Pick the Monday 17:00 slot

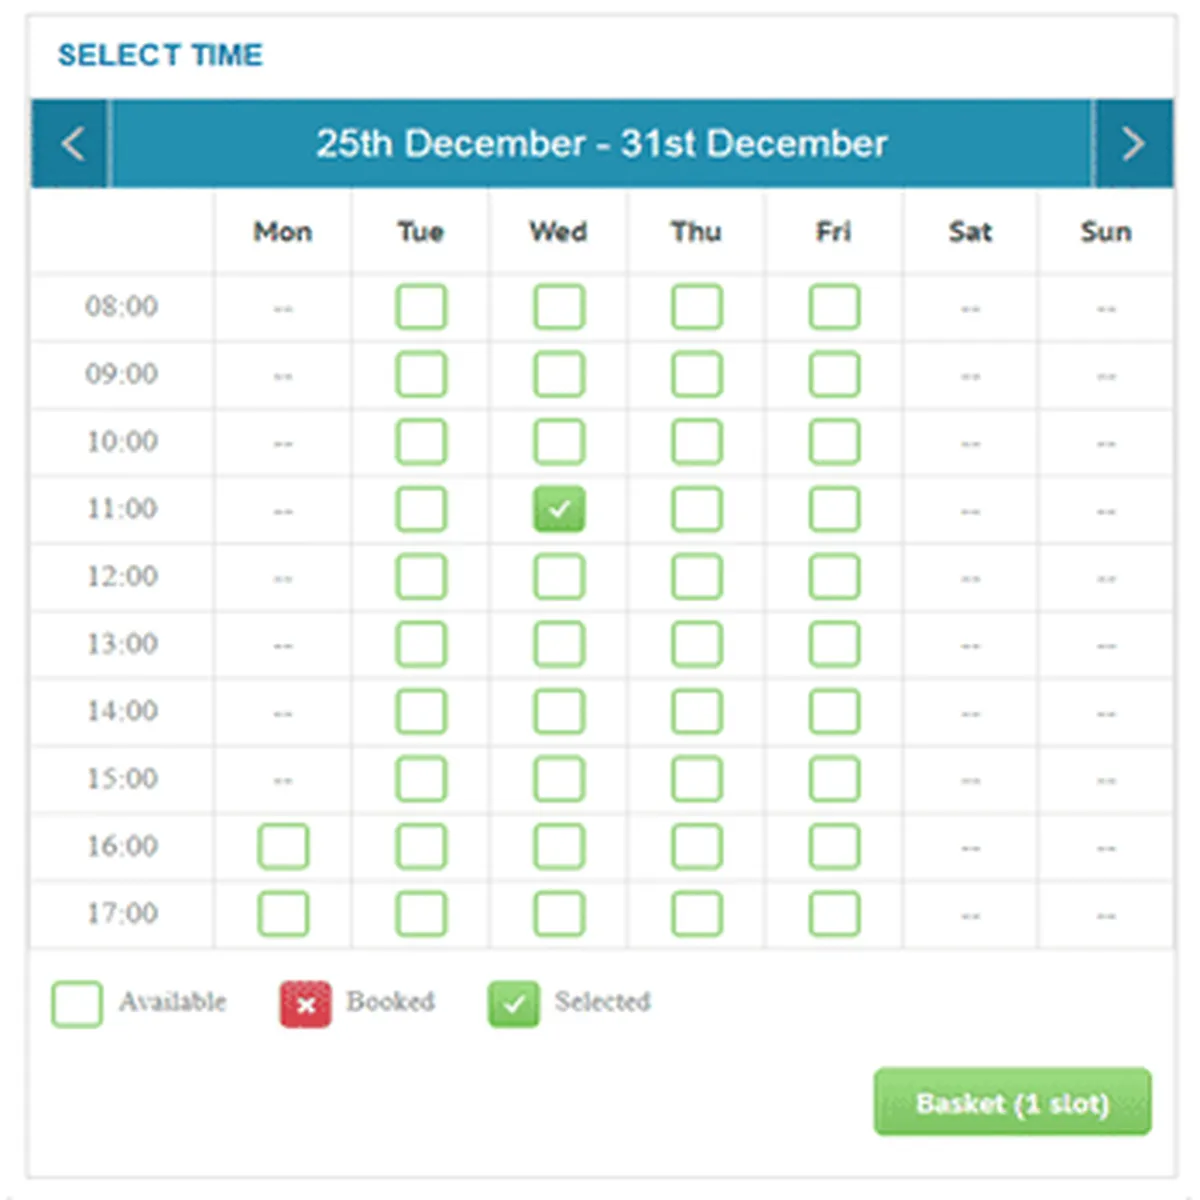[x=283, y=914]
